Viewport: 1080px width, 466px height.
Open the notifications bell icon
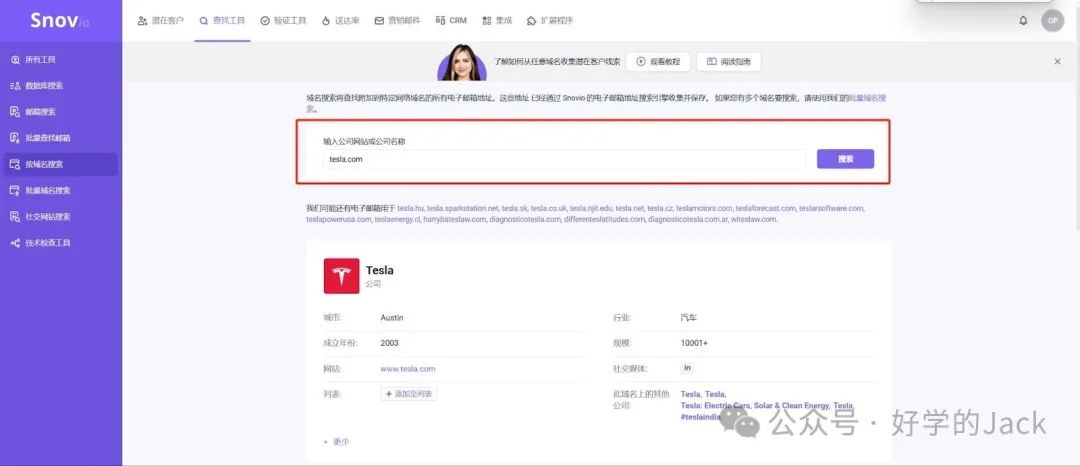click(x=1023, y=20)
